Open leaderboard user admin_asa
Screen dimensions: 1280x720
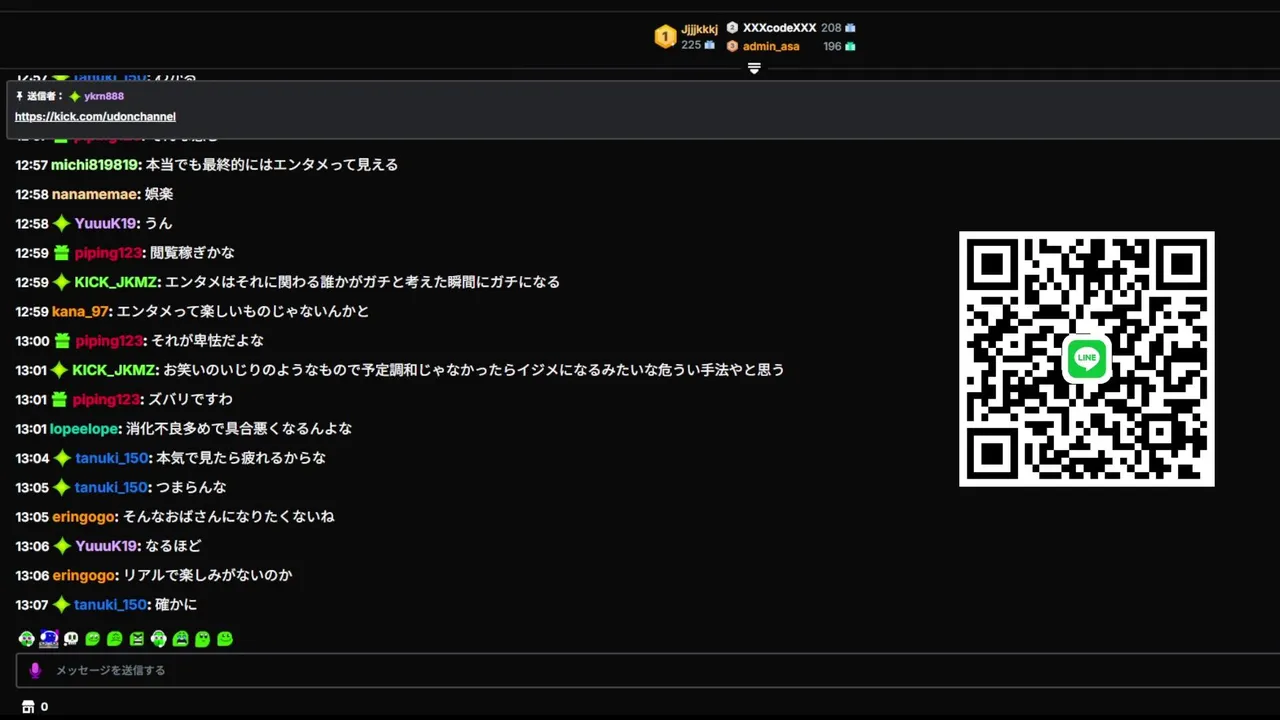771,46
